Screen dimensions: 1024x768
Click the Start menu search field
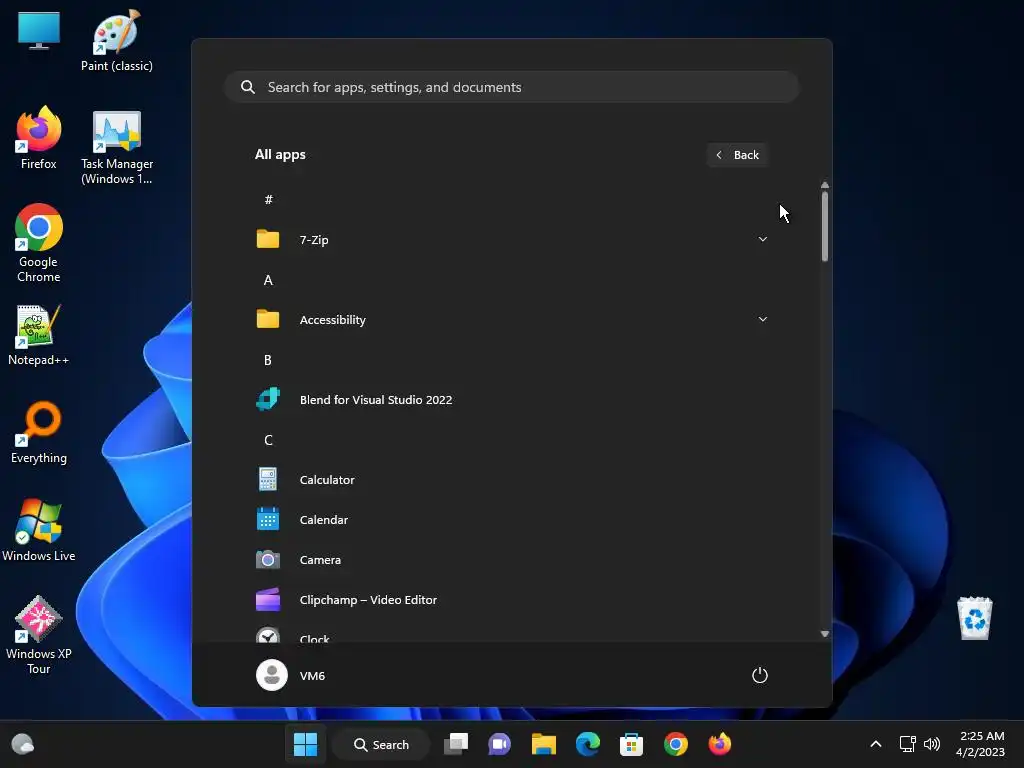pos(512,87)
